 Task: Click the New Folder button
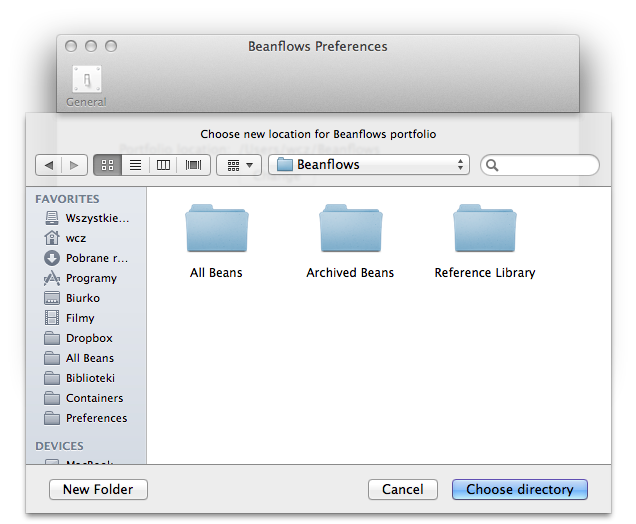(98, 490)
